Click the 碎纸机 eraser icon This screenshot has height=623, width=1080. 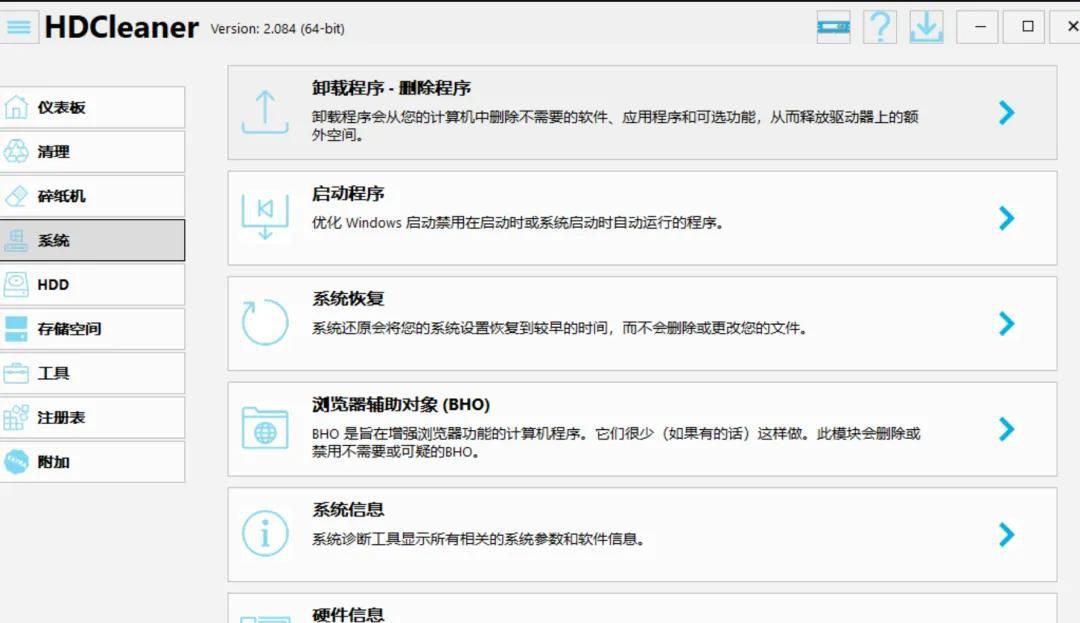[16, 196]
